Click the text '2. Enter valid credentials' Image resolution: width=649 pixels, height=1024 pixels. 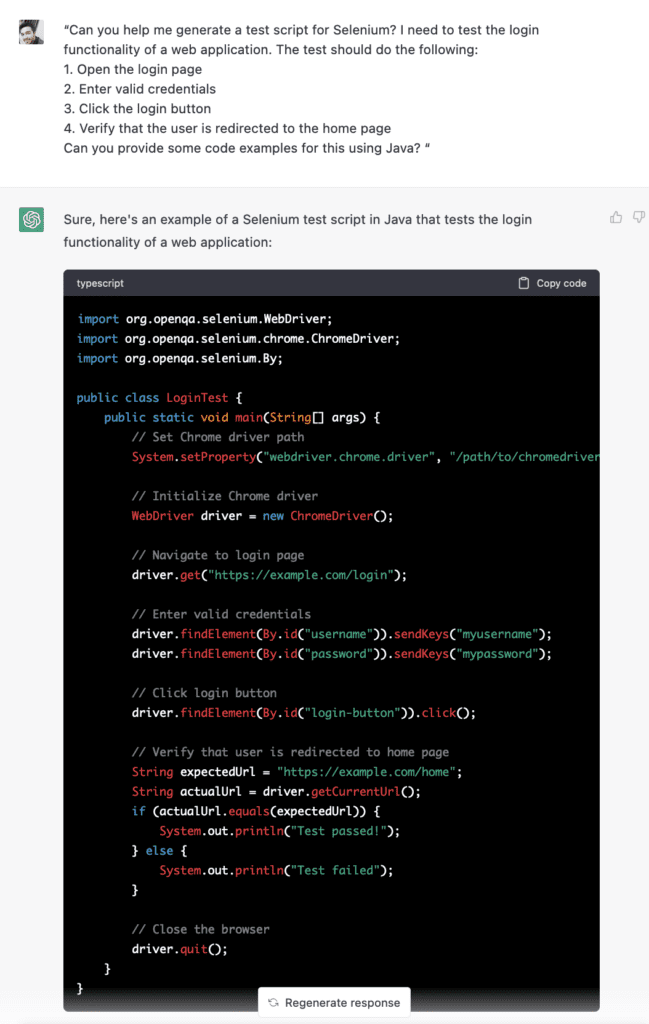139,89
